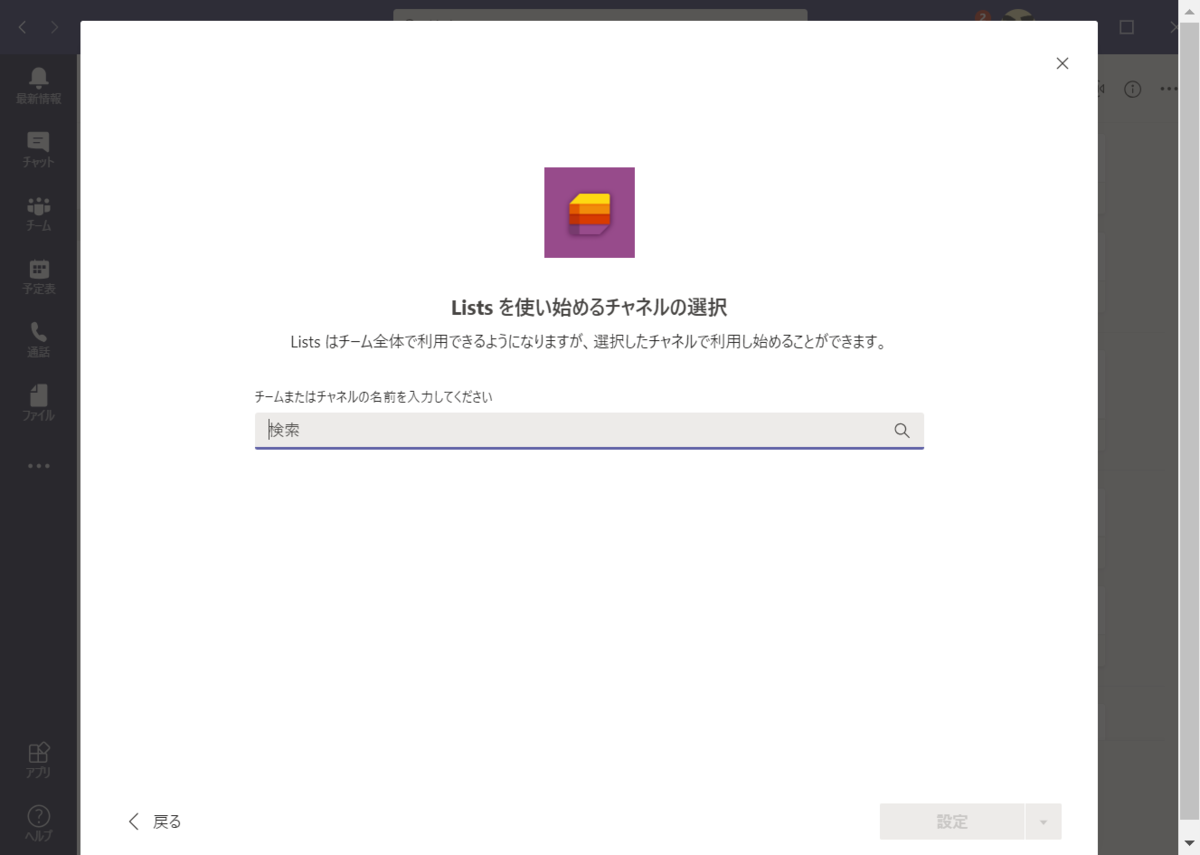Go back with 戻る button

[155, 822]
